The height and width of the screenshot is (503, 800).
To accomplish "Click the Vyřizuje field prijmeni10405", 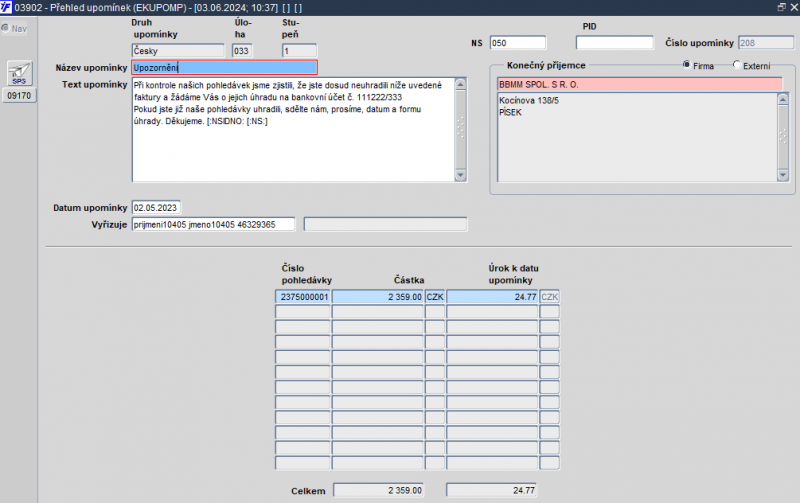I will point(213,224).
